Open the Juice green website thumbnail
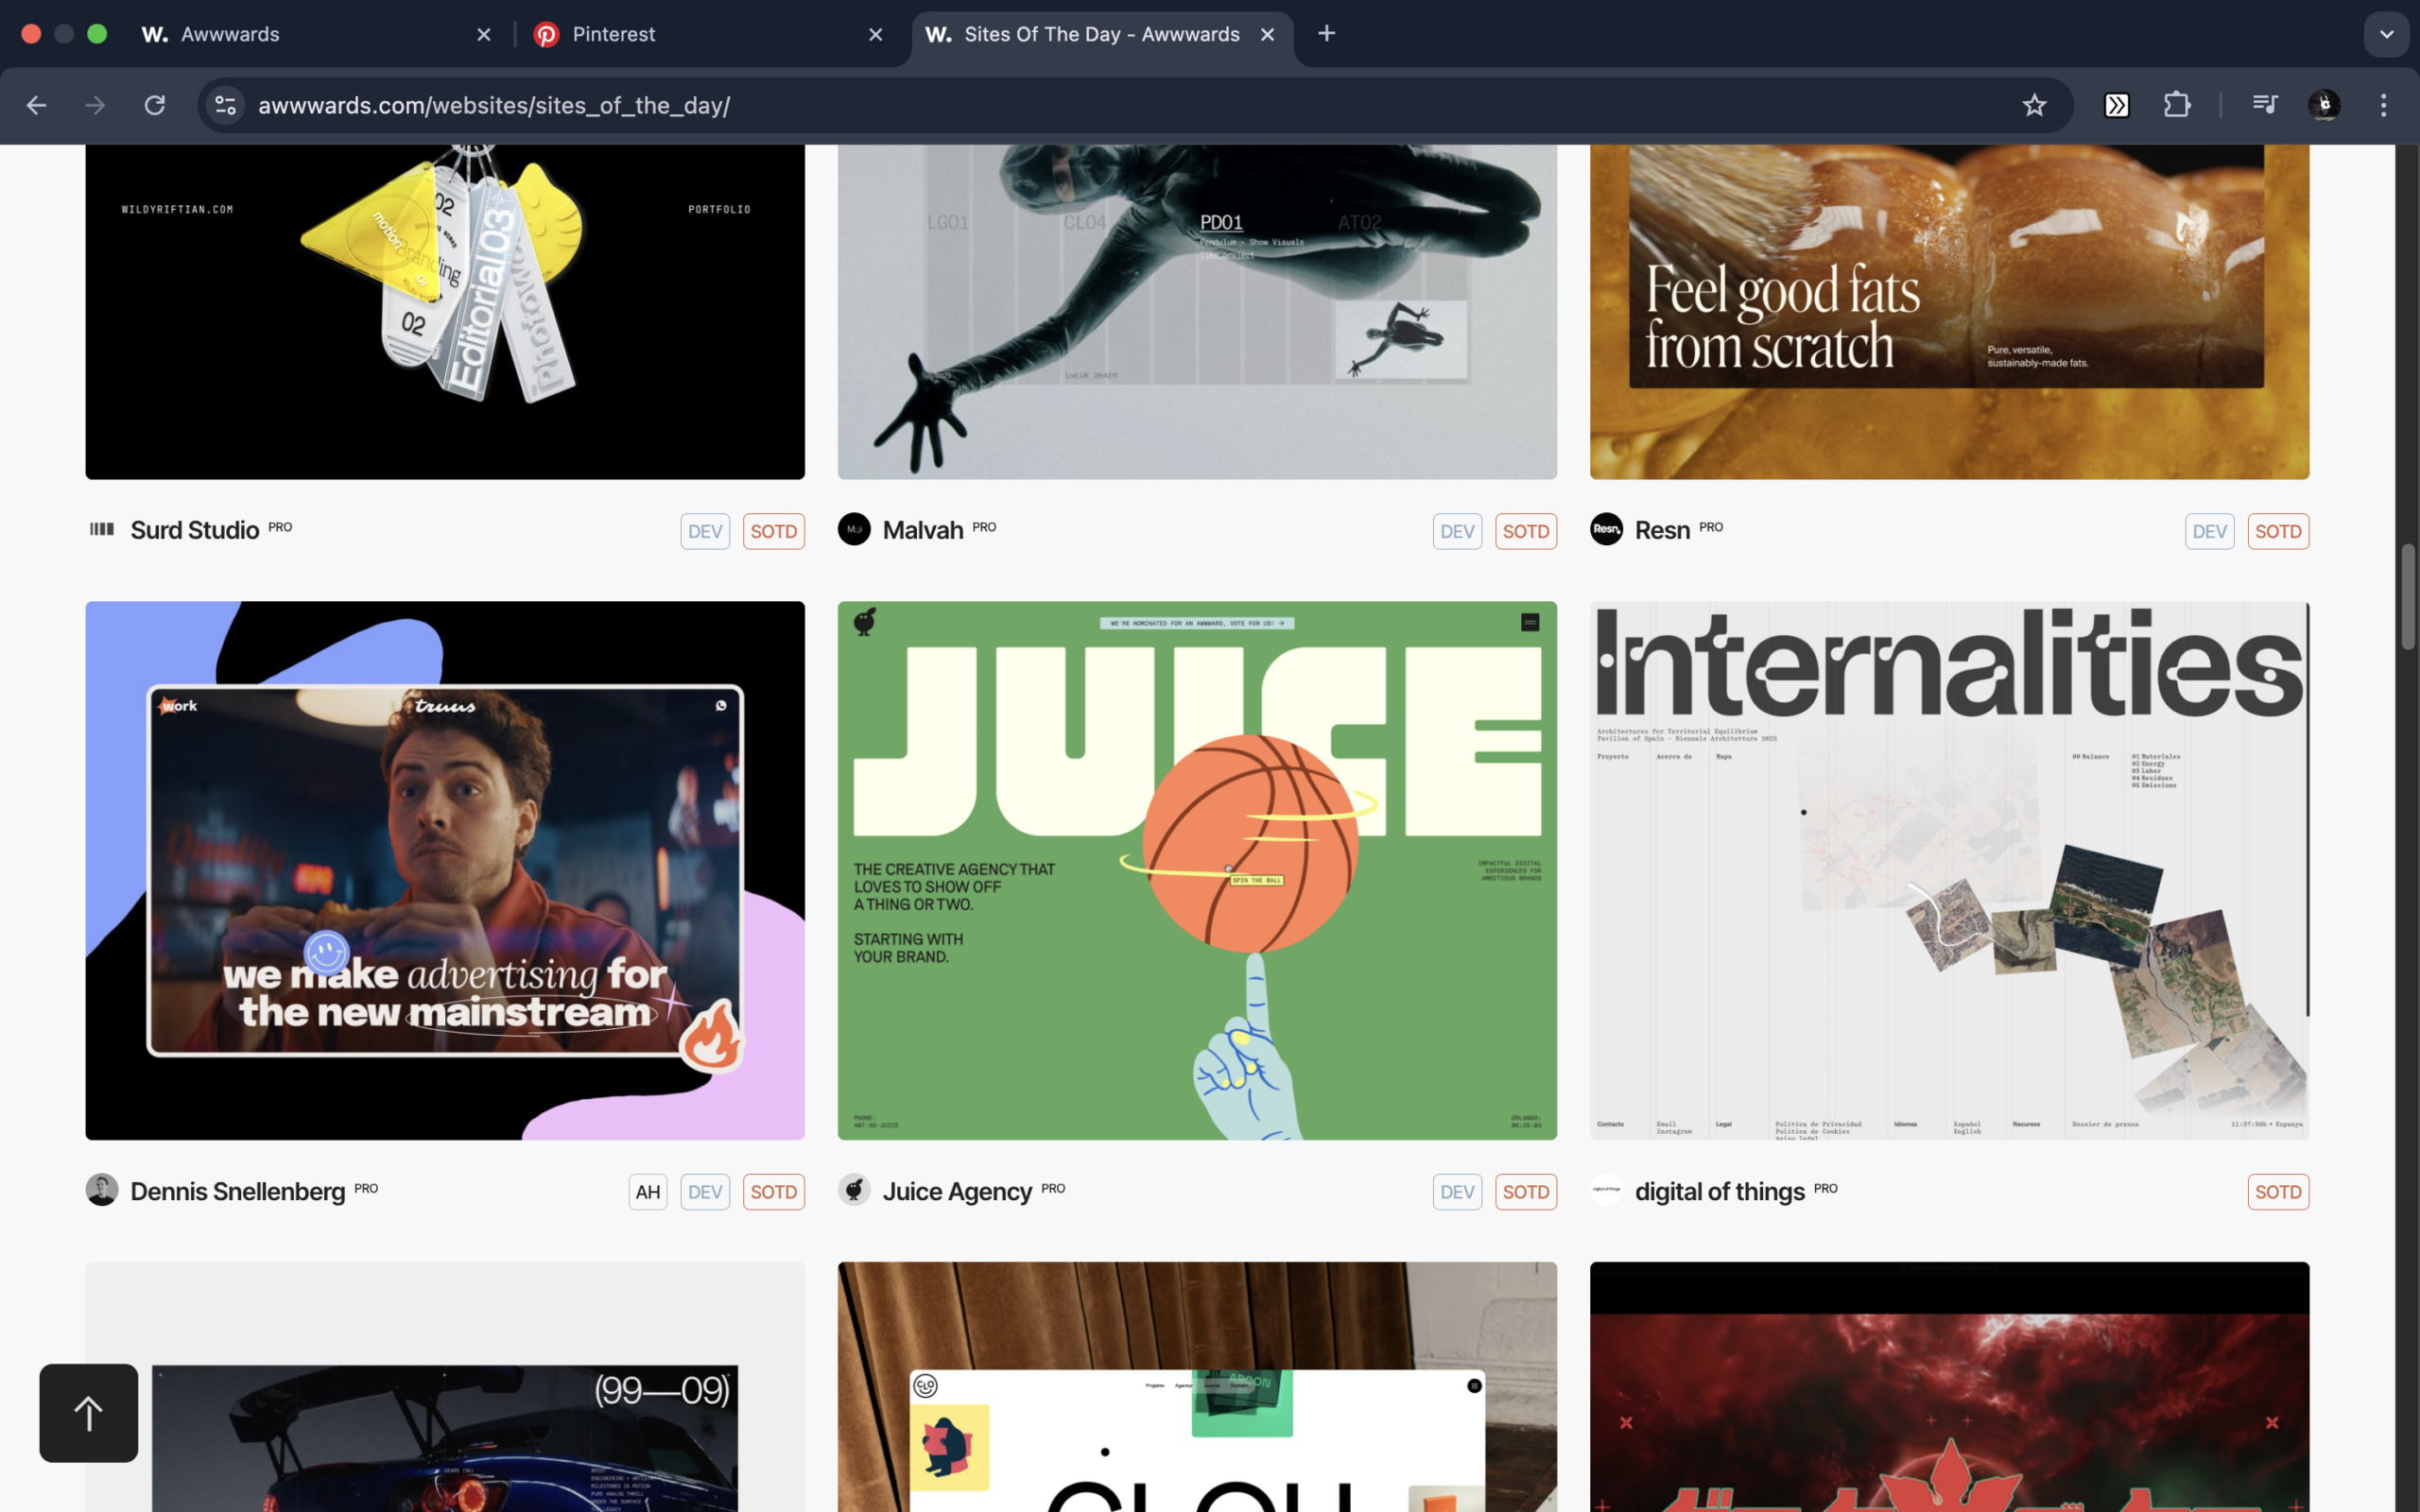 [x=1196, y=870]
